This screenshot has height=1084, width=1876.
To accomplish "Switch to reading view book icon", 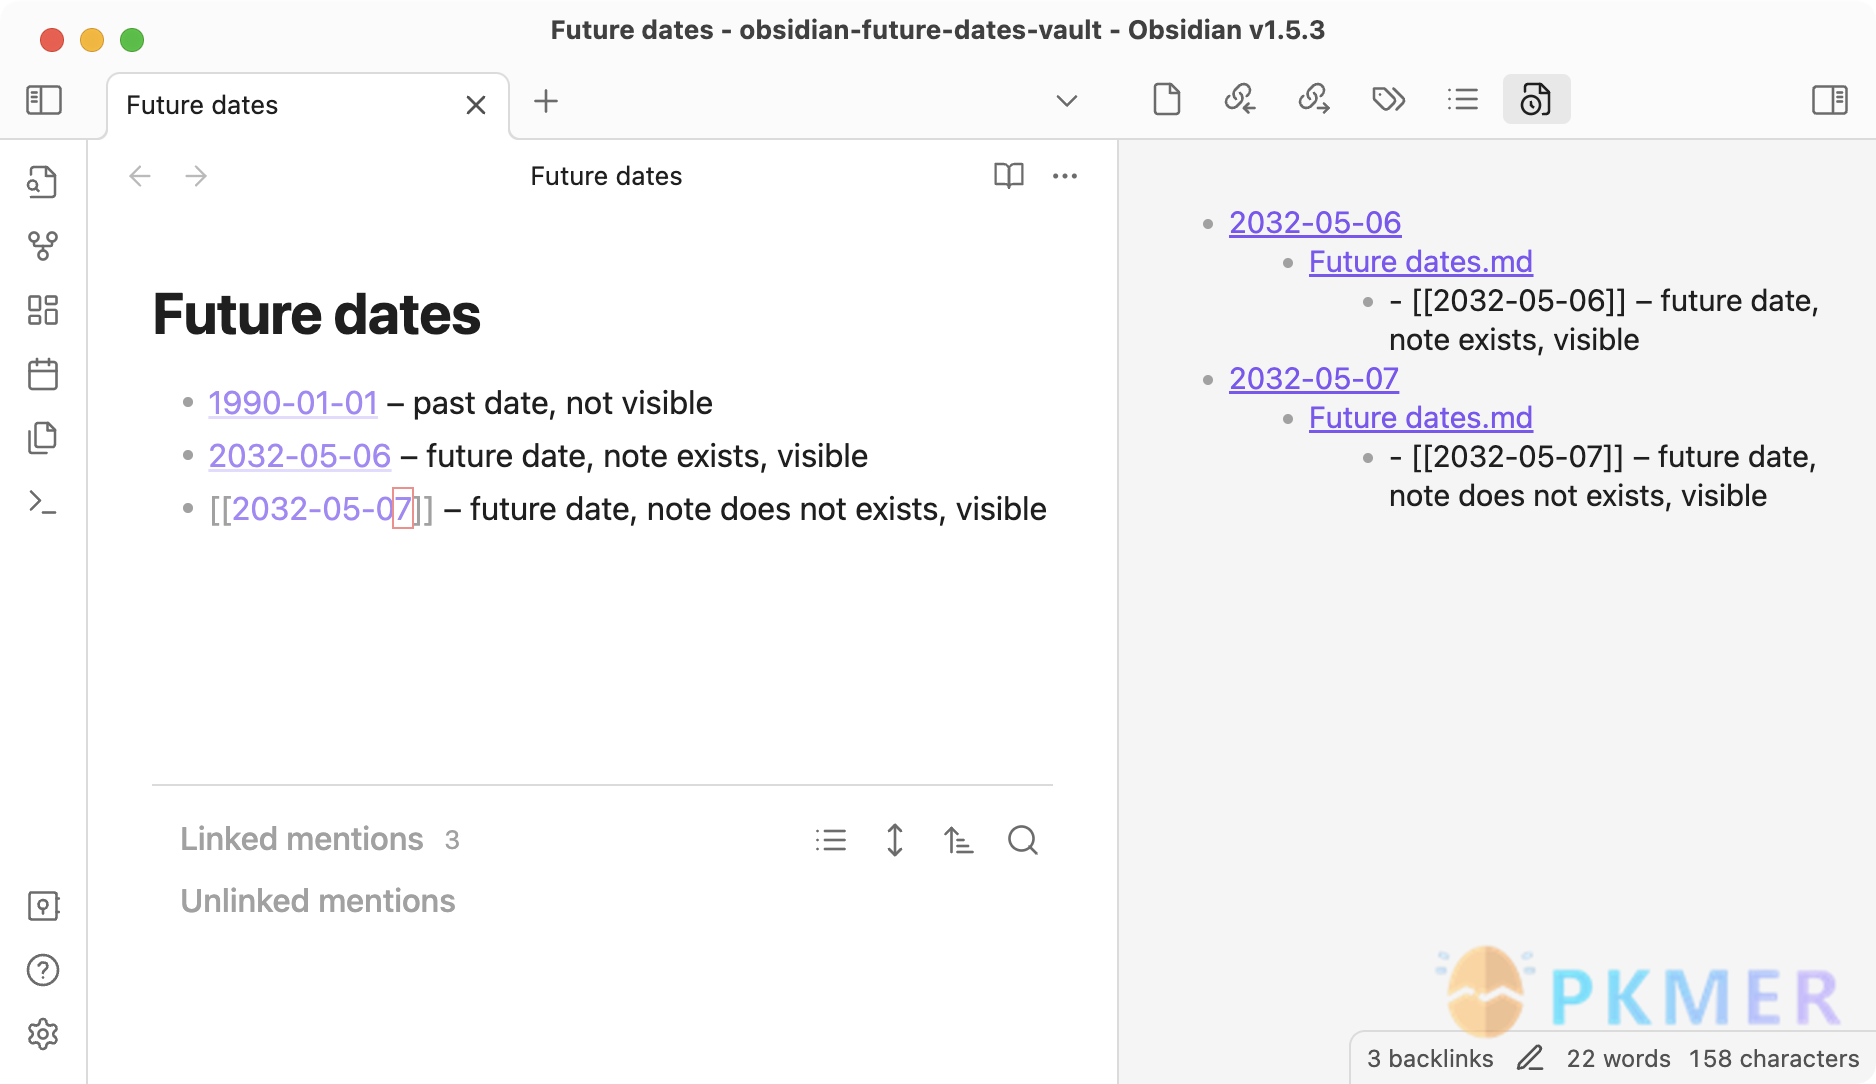I will tap(1009, 176).
